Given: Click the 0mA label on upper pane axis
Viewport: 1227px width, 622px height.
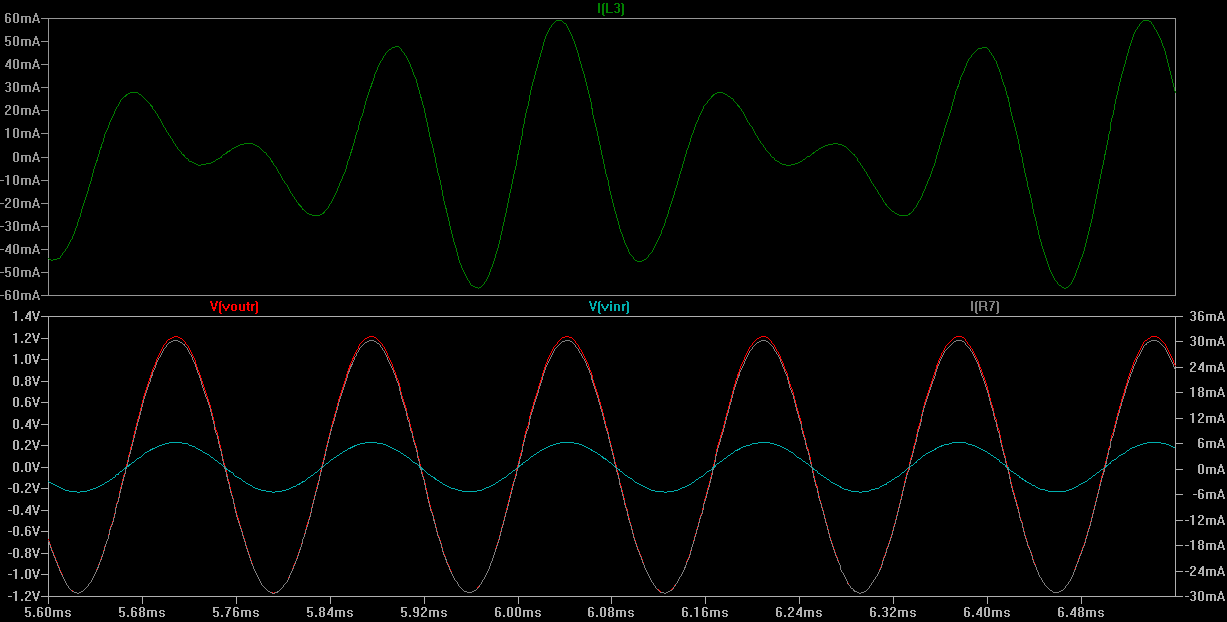Looking at the screenshot, I should point(25,157).
